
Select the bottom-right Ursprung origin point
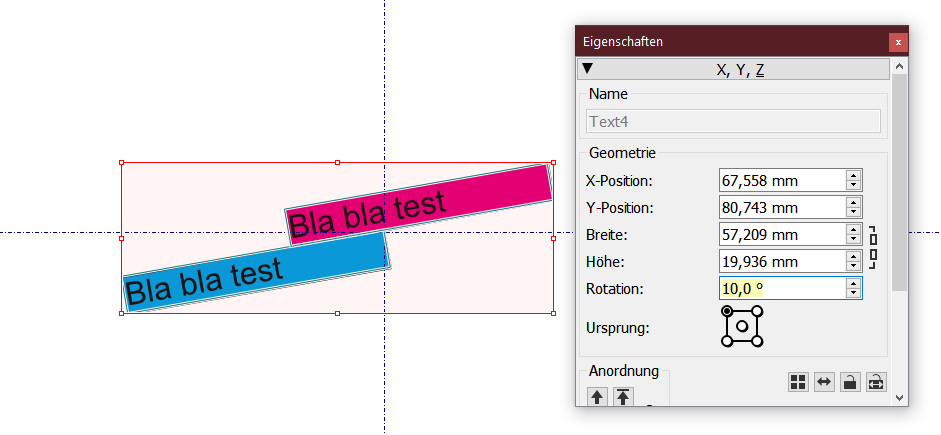pos(756,341)
